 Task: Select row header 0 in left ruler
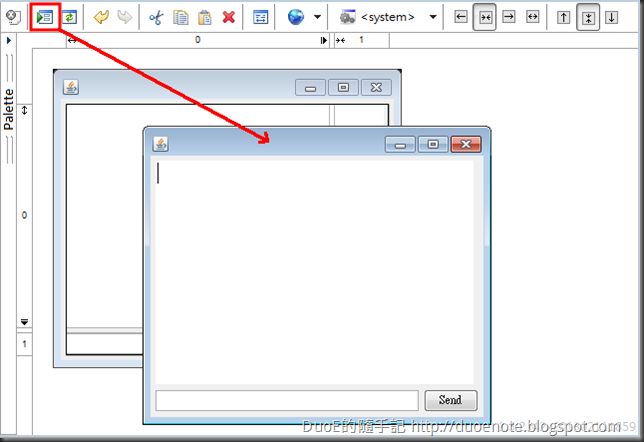click(24, 215)
